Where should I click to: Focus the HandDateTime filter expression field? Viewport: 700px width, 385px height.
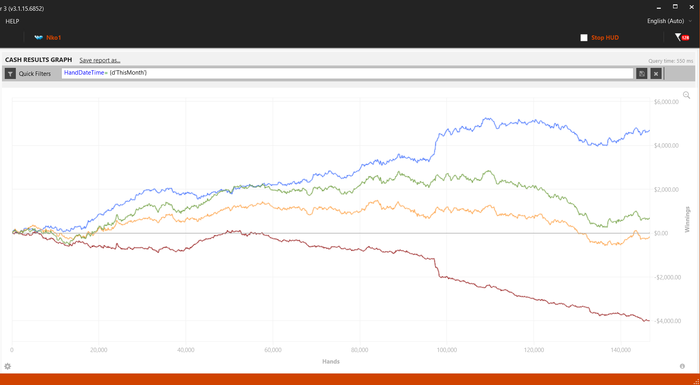(347, 73)
